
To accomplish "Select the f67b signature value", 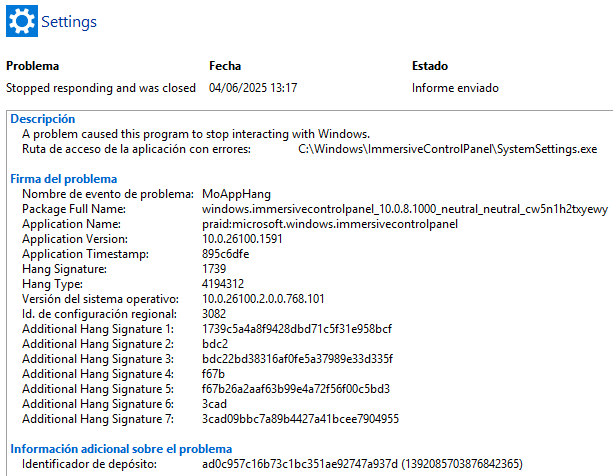I will point(213,374).
